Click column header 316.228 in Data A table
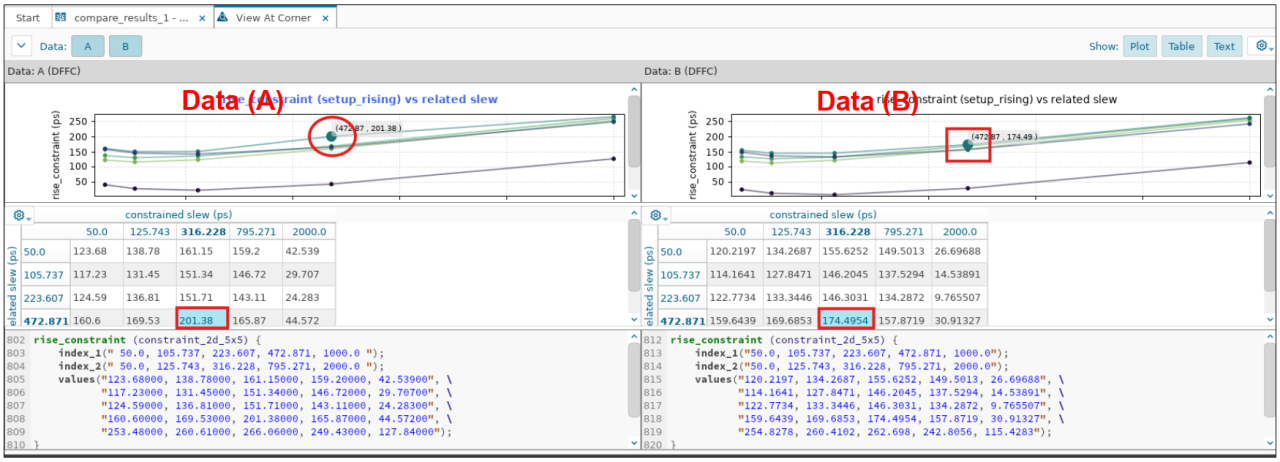The image size is (1280, 462). (203, 231)
